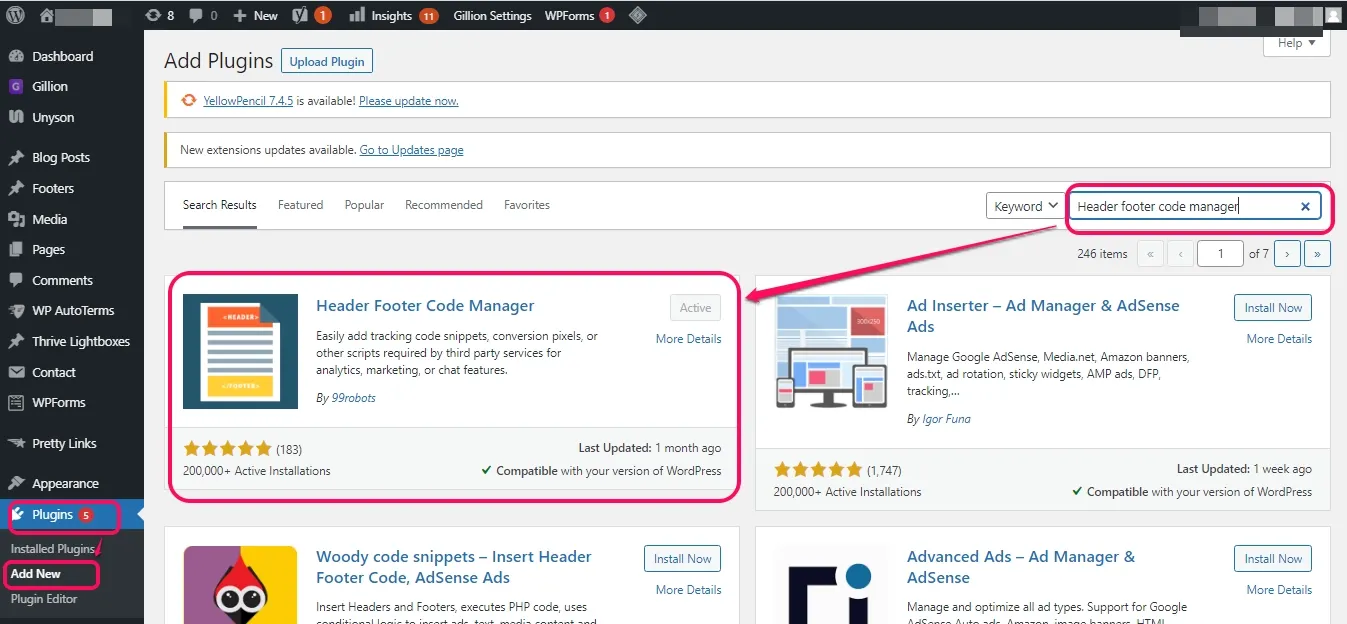Open More Details for Header Footer Code Manager

688,339
